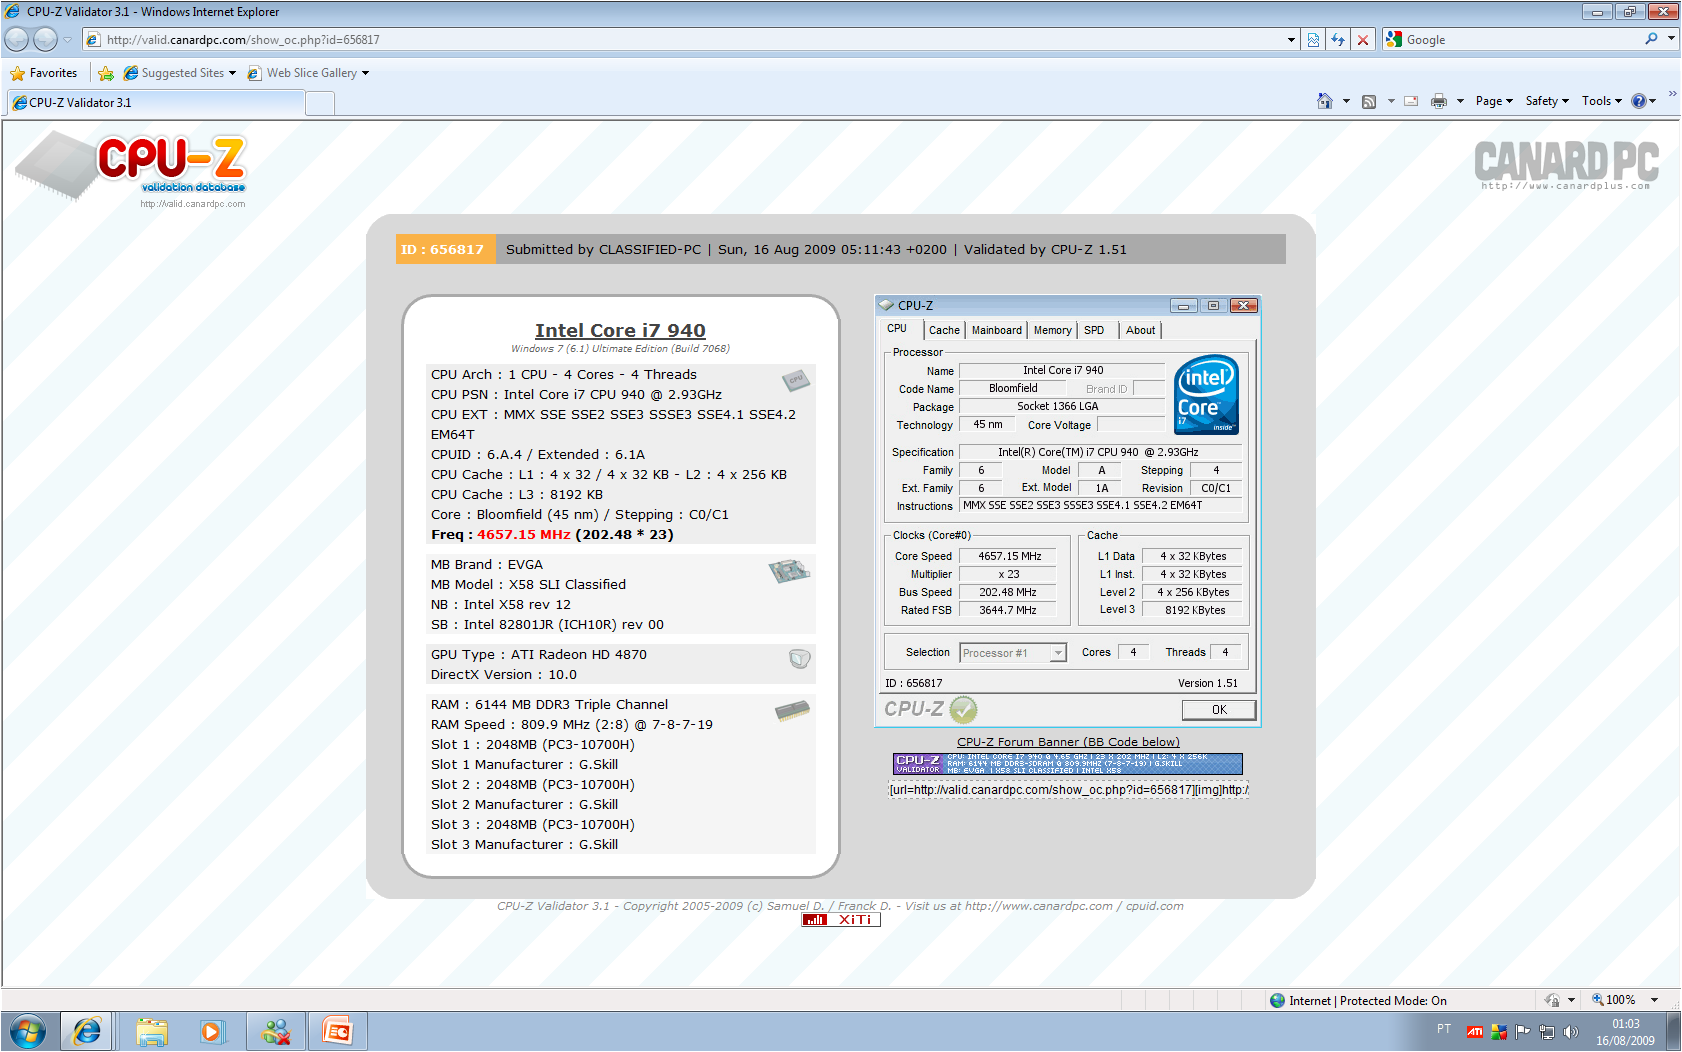
Task: Open Windows Explorer from the taskbar
Action: pyautogui.click(x=152, y=1031)
